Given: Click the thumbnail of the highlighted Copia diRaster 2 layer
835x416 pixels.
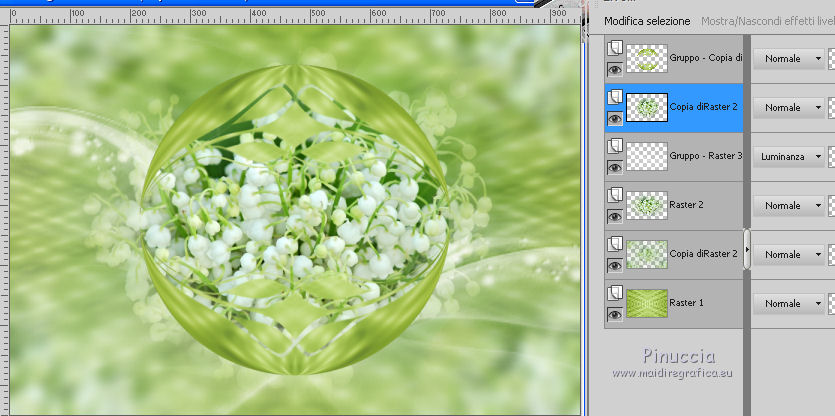Looking at the screenshot, I should click(646, 107).
